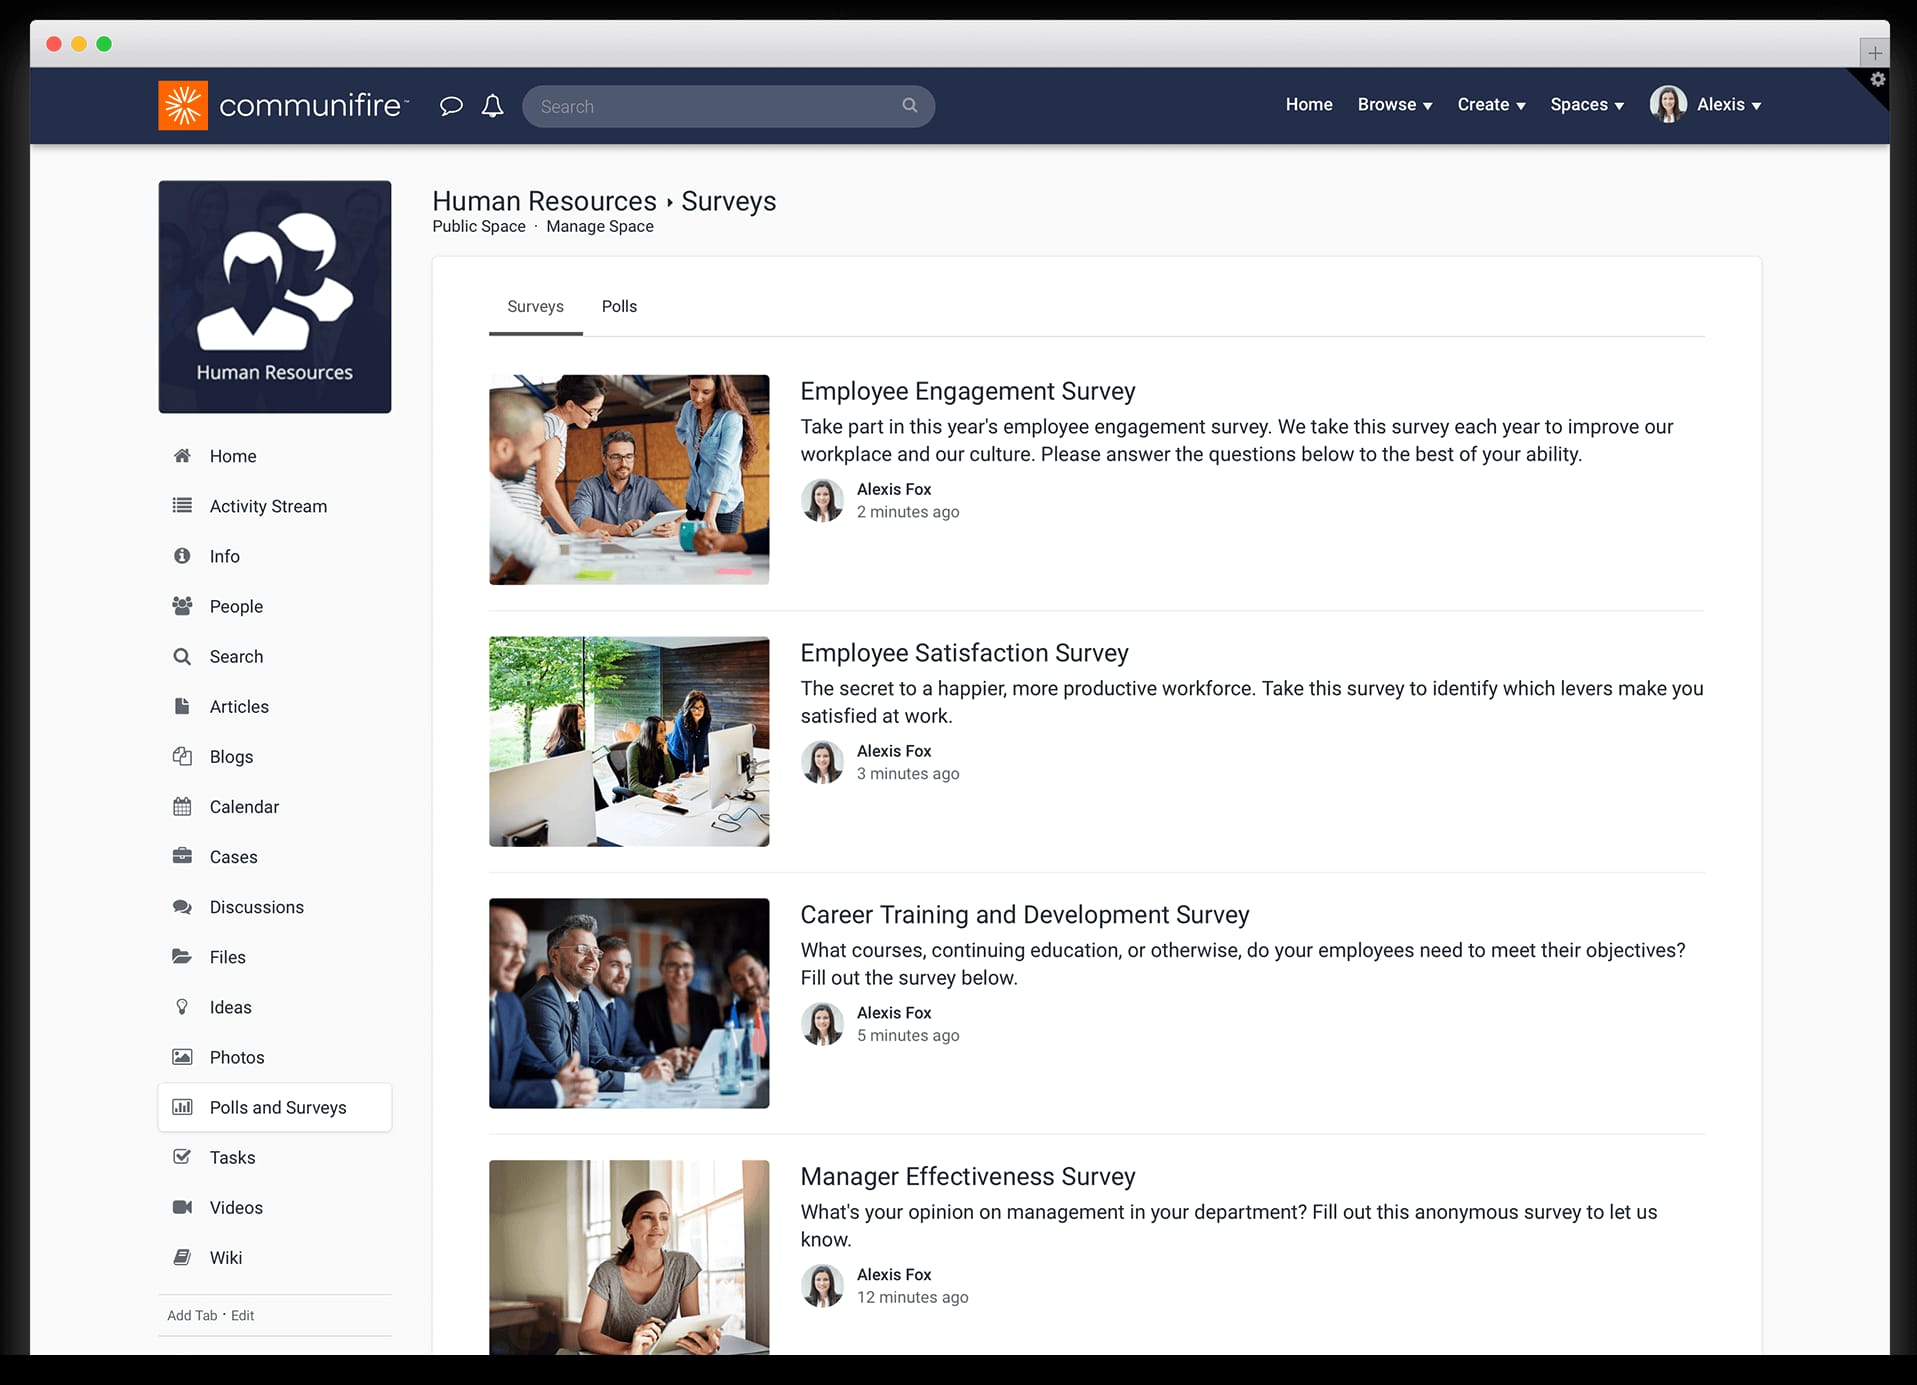
Task: Open the Polls and Surveys sidebar icon
Action: pyautogui.click(x=183, y=1107)
